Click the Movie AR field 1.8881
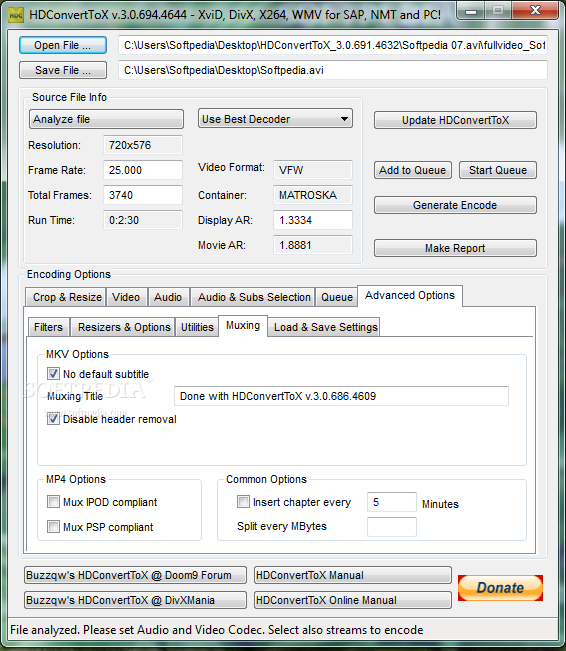The height and width of the screenshot is (651, 566). 313,245
